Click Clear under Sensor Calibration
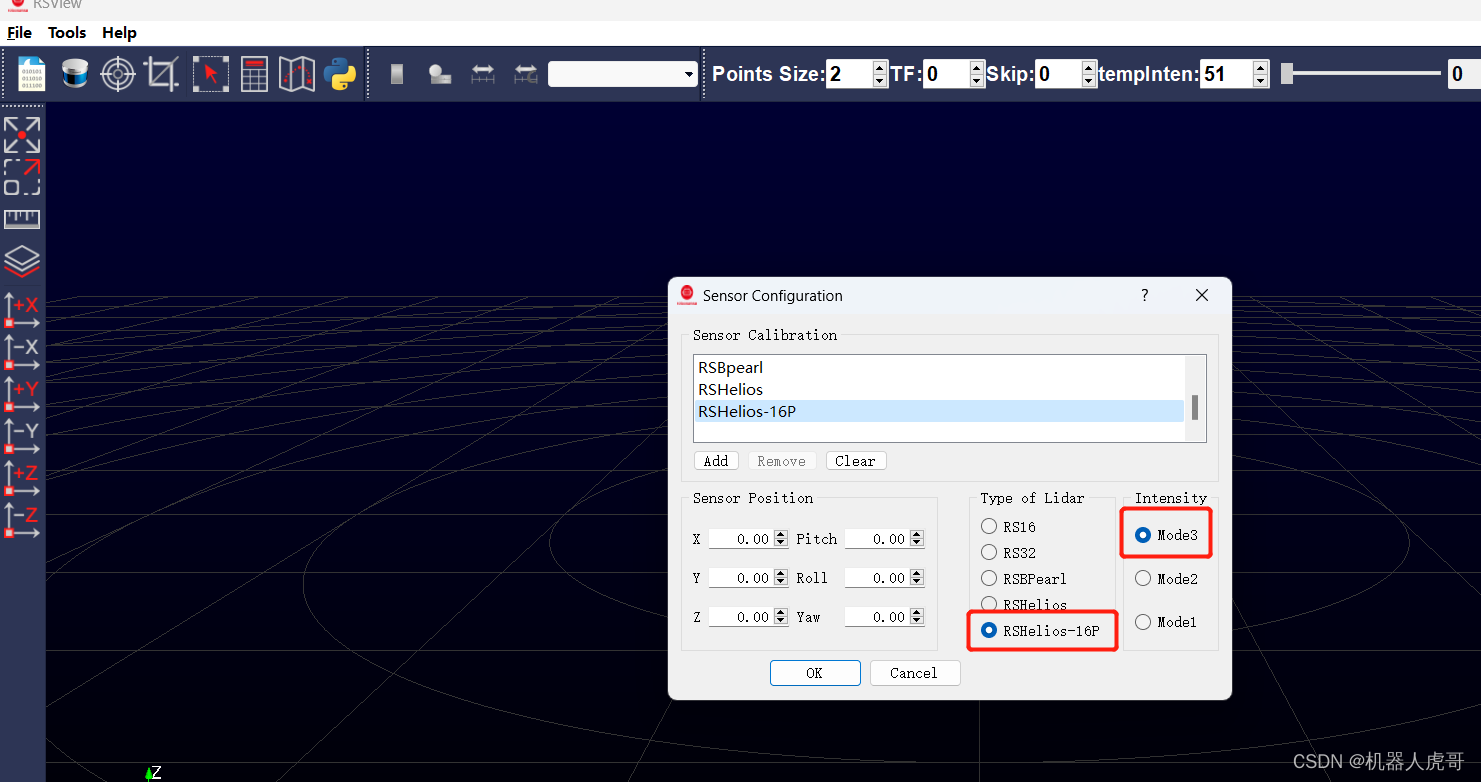Screen dimensions: 1481x782 pyautogui.click(x=855, y=461)
